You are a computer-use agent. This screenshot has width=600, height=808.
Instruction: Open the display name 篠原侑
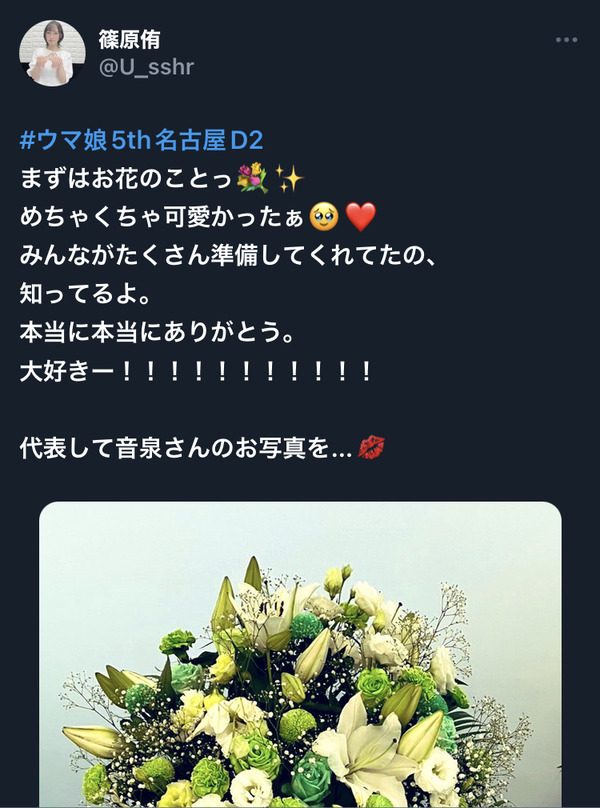click(129, 39)
